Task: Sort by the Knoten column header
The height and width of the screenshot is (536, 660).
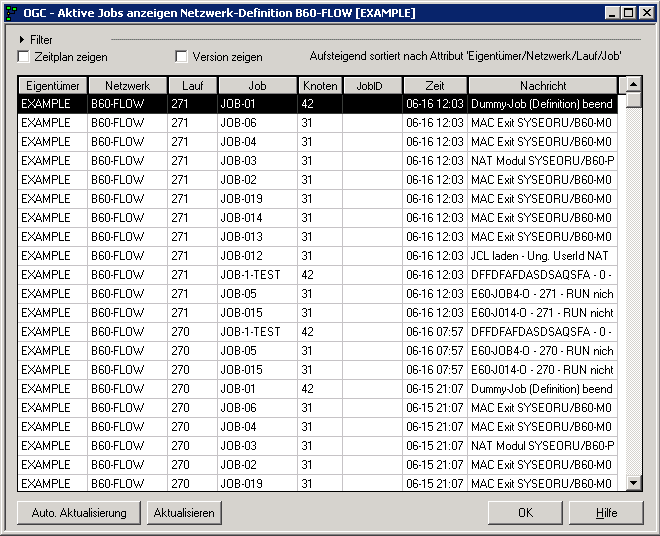Action: coord(320,86)
